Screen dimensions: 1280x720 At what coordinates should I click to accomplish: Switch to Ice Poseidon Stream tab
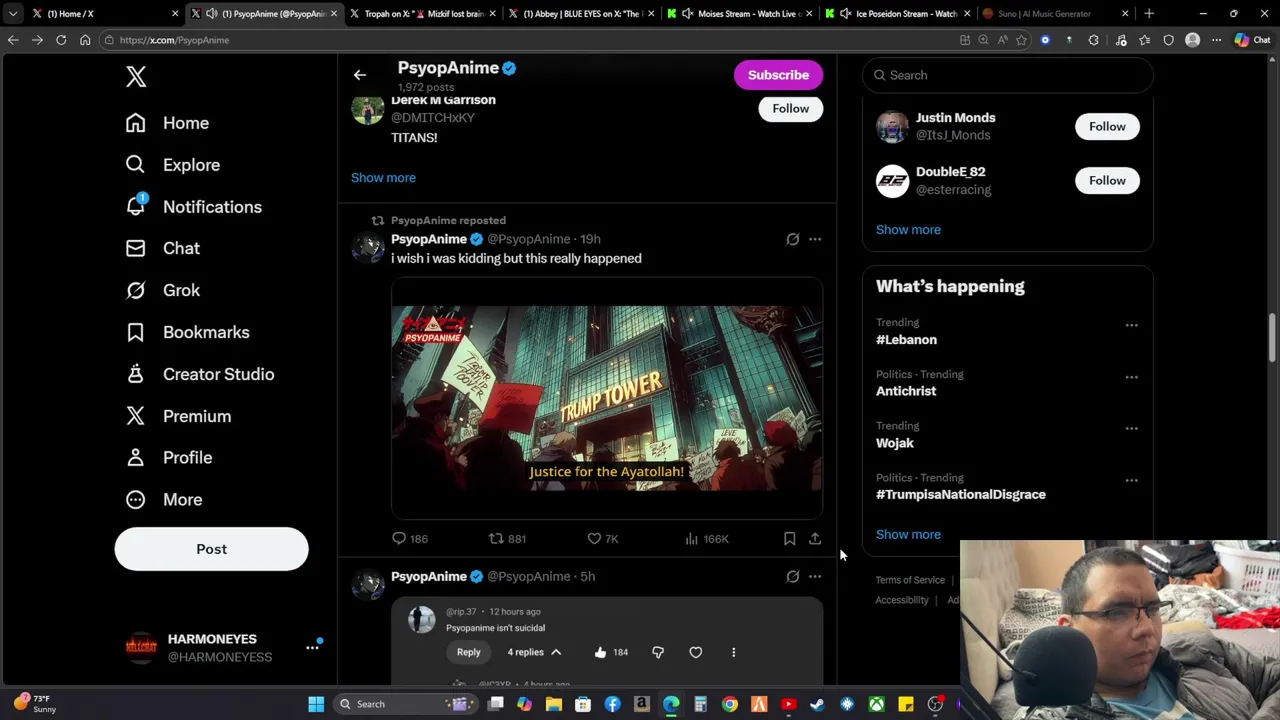[899, 14]
